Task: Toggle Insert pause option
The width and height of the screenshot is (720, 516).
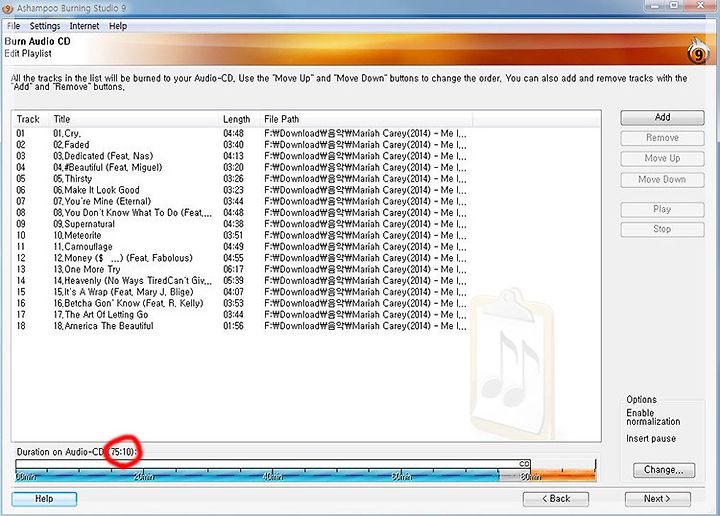Action: pos(651,439)
